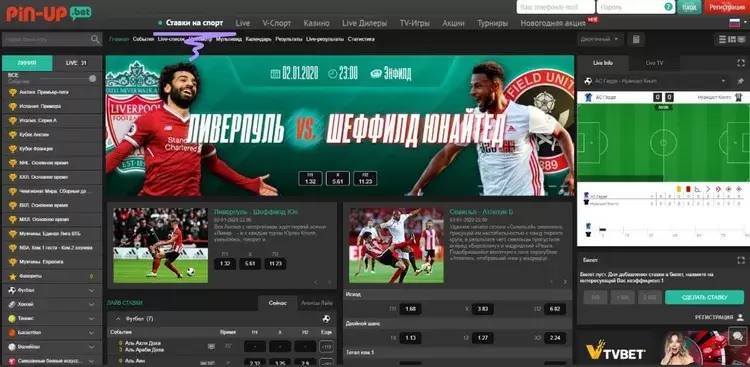
Task: Click the user icon beside РЕГИСТРАЦИЯ
Action: click(x=740, y=317)
